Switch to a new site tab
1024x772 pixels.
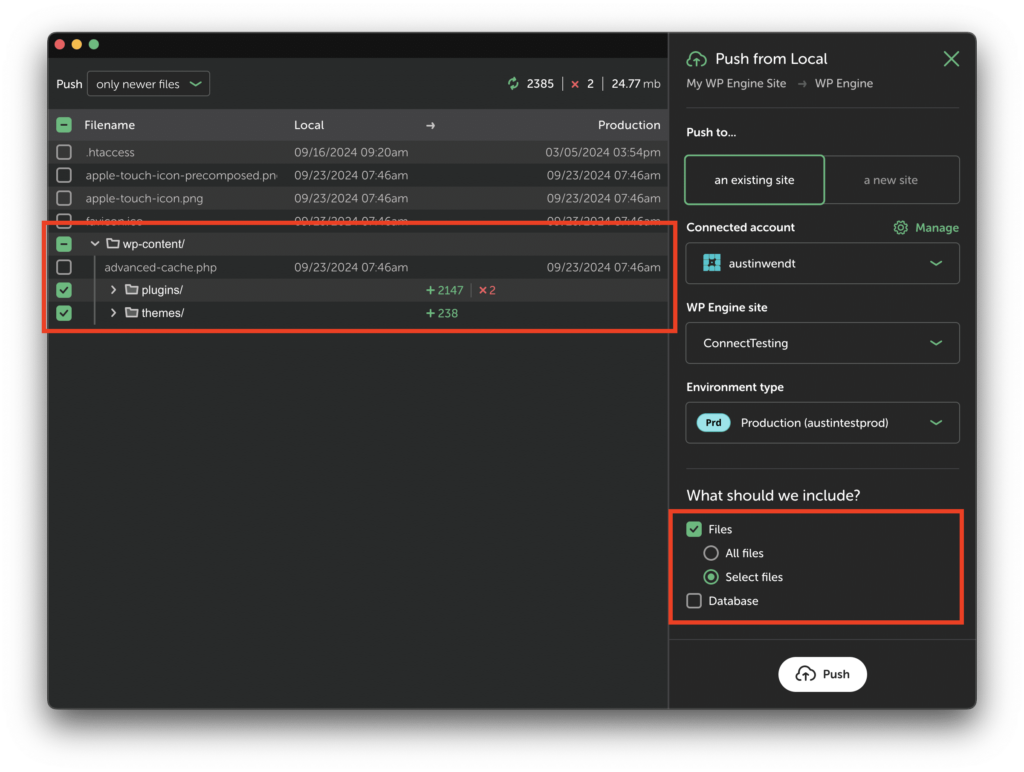(x=890, y=180)
